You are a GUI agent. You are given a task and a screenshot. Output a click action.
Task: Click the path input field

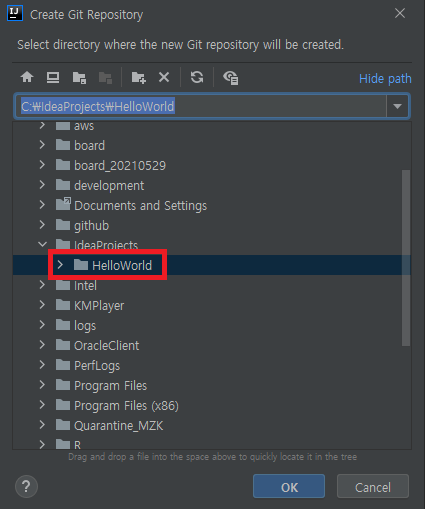(200, 106)
